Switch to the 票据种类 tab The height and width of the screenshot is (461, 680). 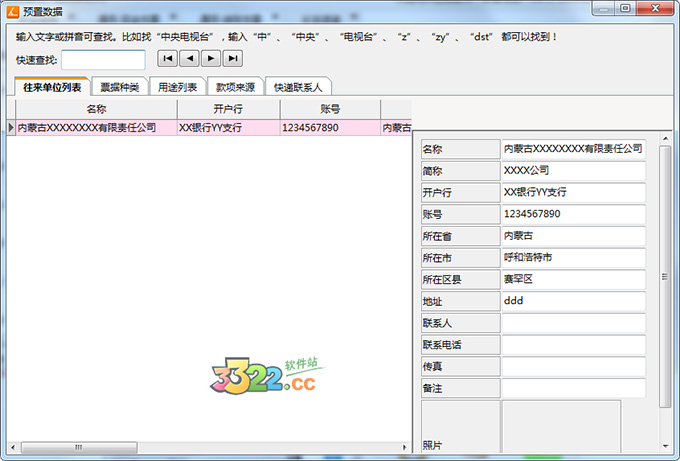pos(120,87)
